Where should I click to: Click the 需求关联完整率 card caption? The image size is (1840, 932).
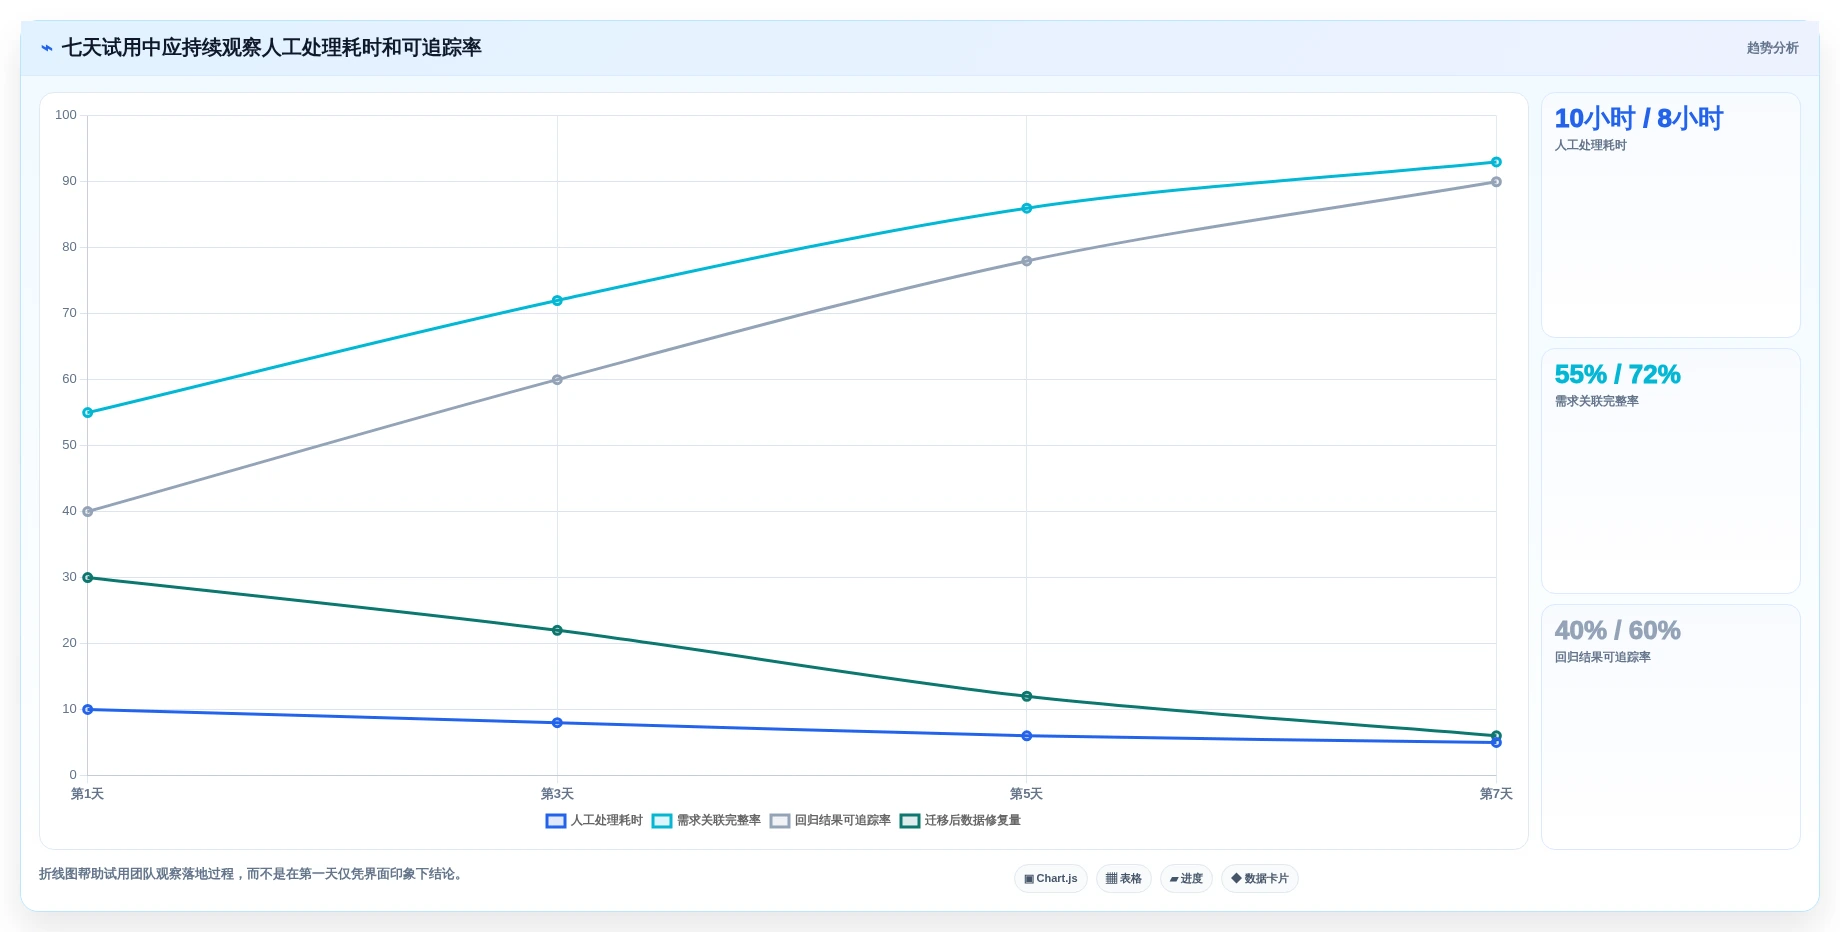[1596, 402]
